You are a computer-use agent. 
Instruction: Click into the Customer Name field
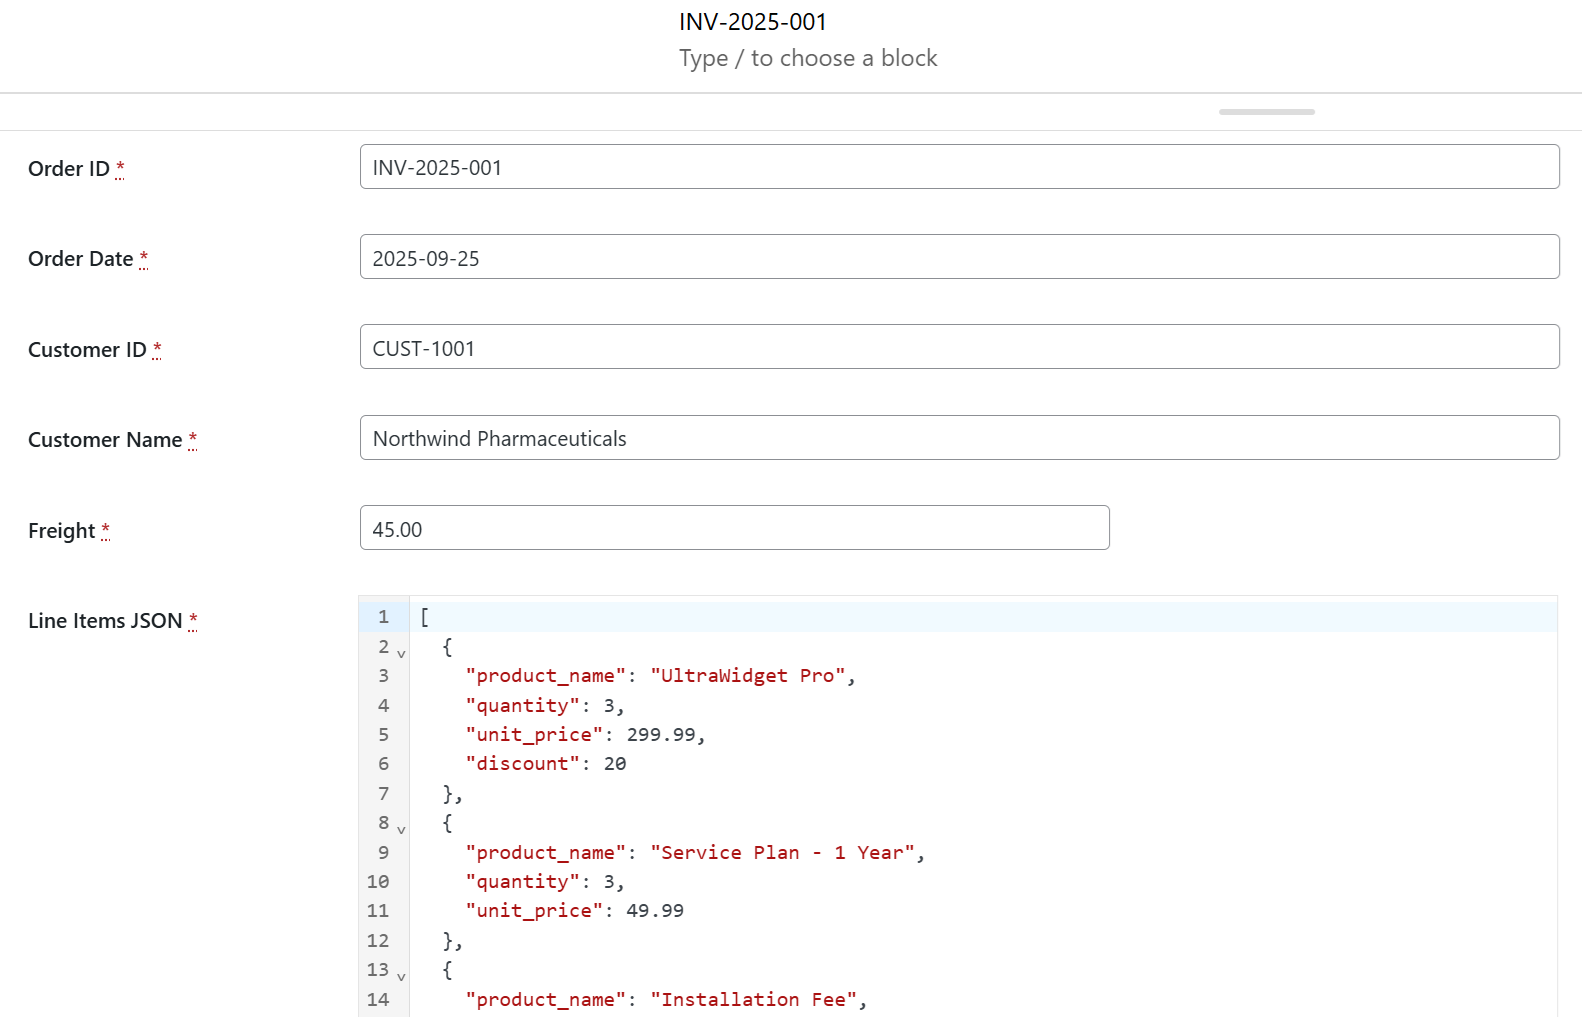click(958, 438)
